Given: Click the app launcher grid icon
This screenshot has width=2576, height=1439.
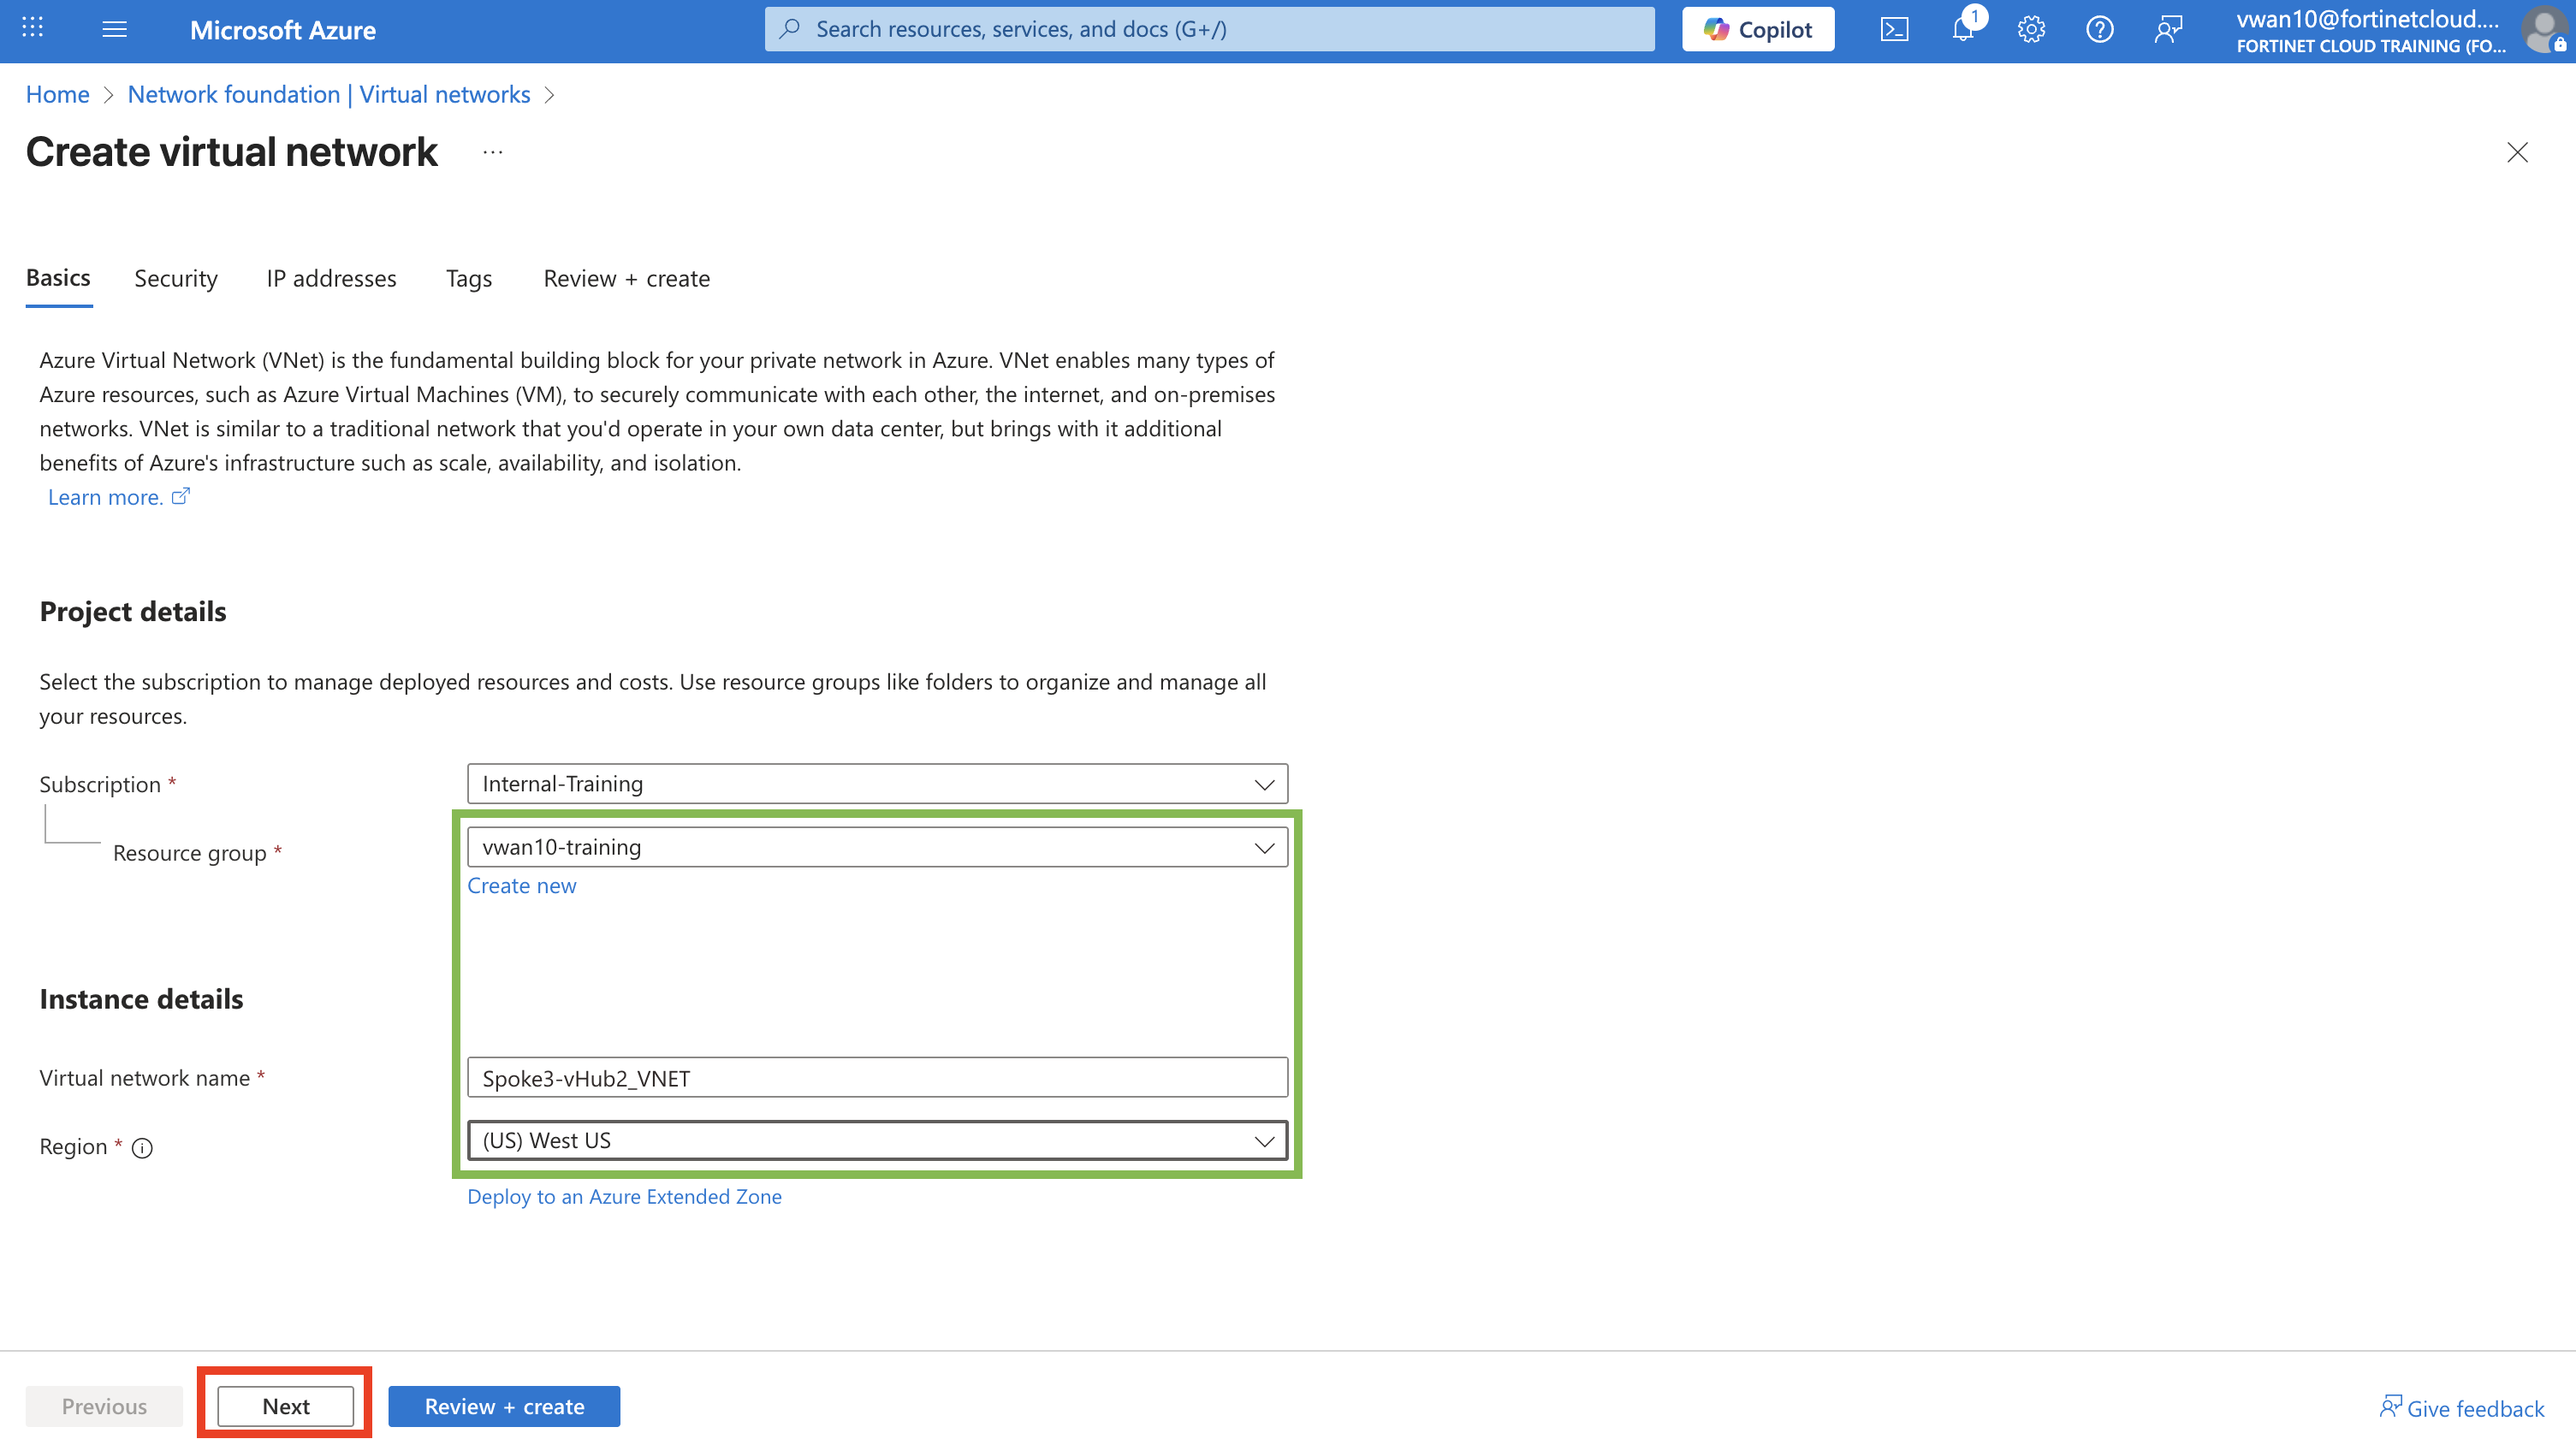Looking at the screenshot, I should tap(32, 28).
